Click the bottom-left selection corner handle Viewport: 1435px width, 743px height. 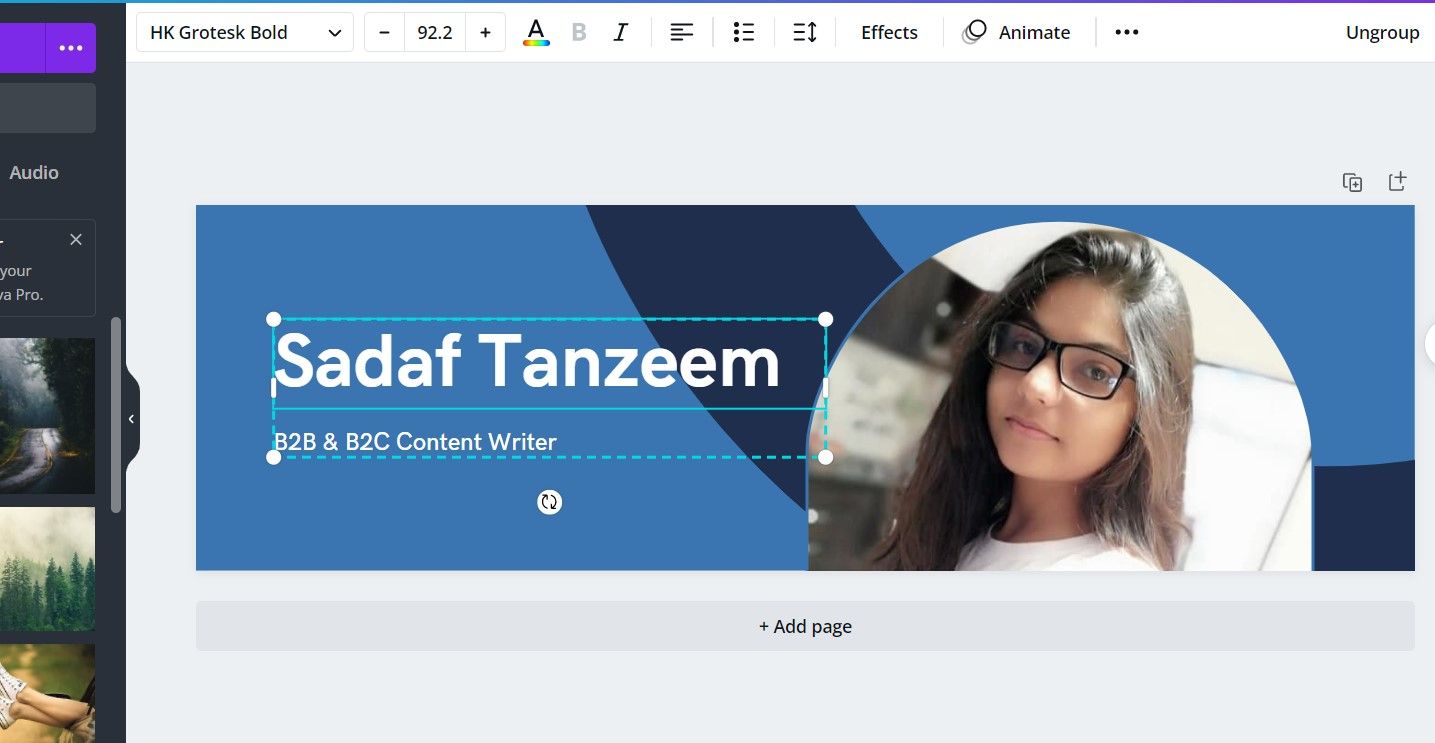click(274, 457)
